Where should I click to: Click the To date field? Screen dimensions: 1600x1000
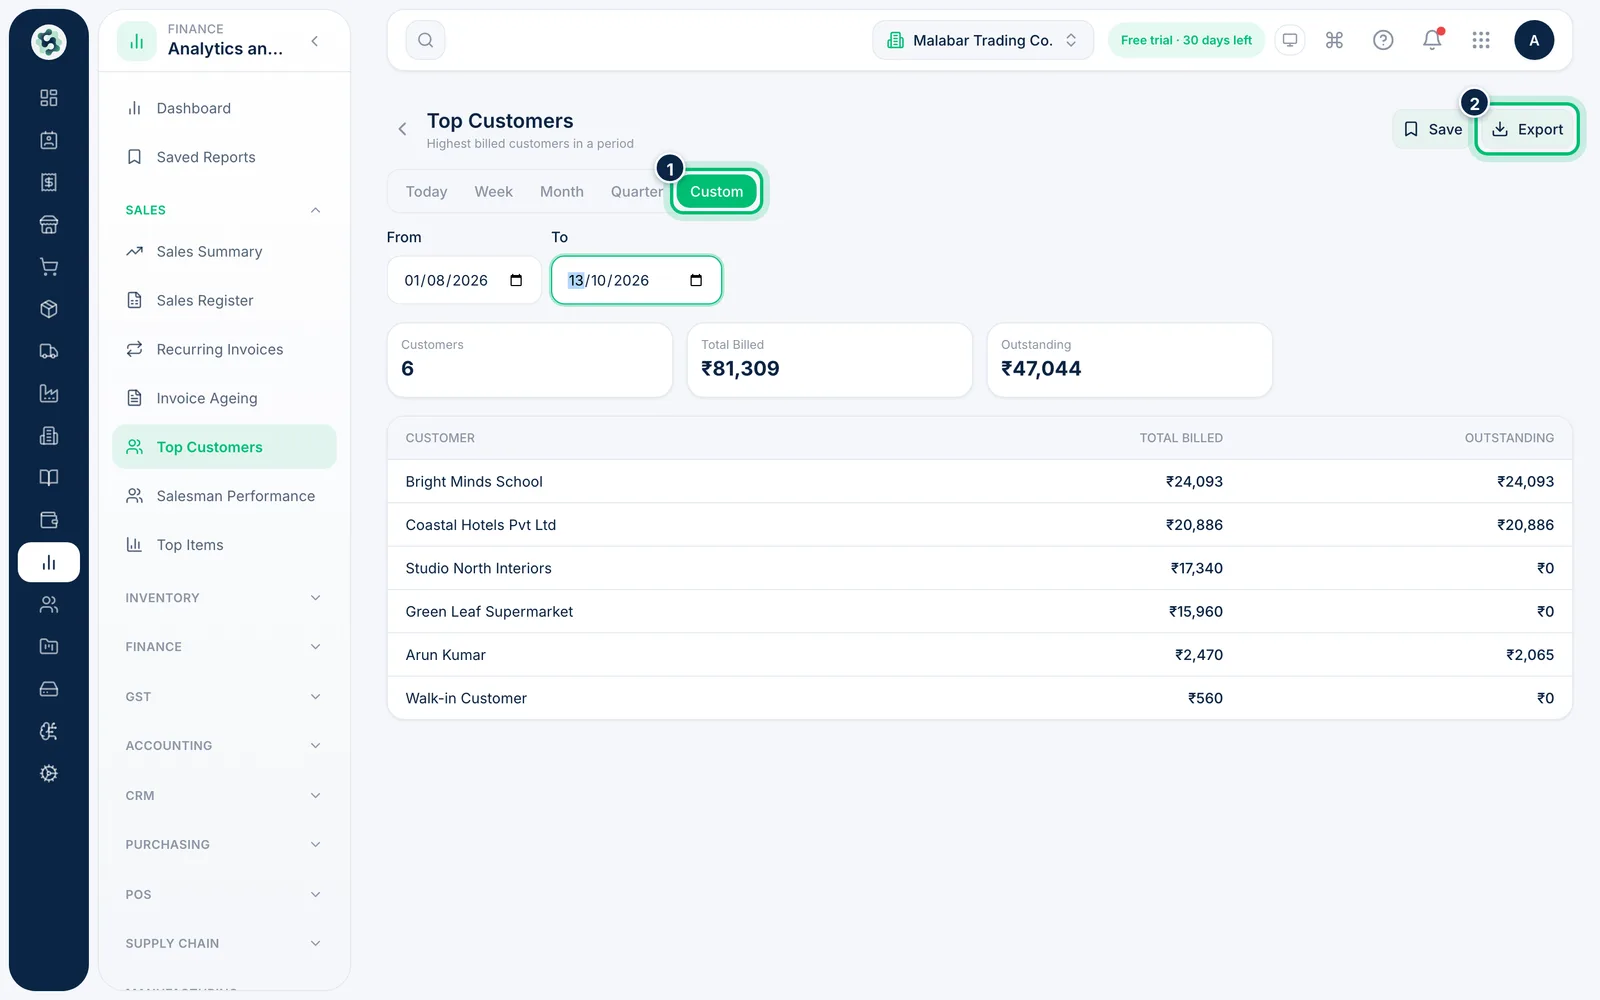636,280
